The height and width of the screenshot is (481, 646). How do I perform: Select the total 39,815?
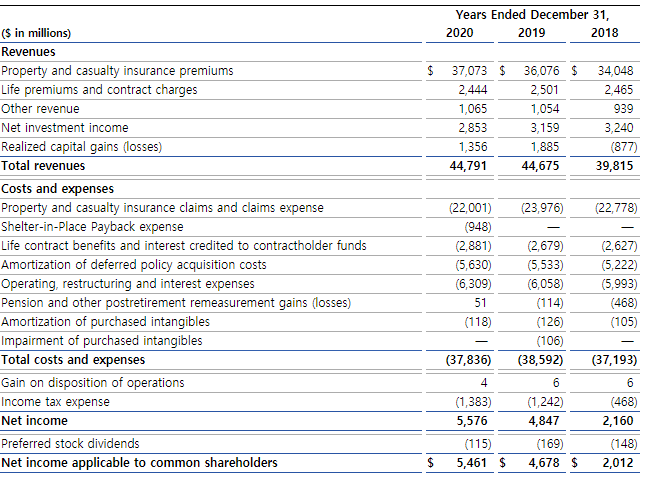coord(614,166)
